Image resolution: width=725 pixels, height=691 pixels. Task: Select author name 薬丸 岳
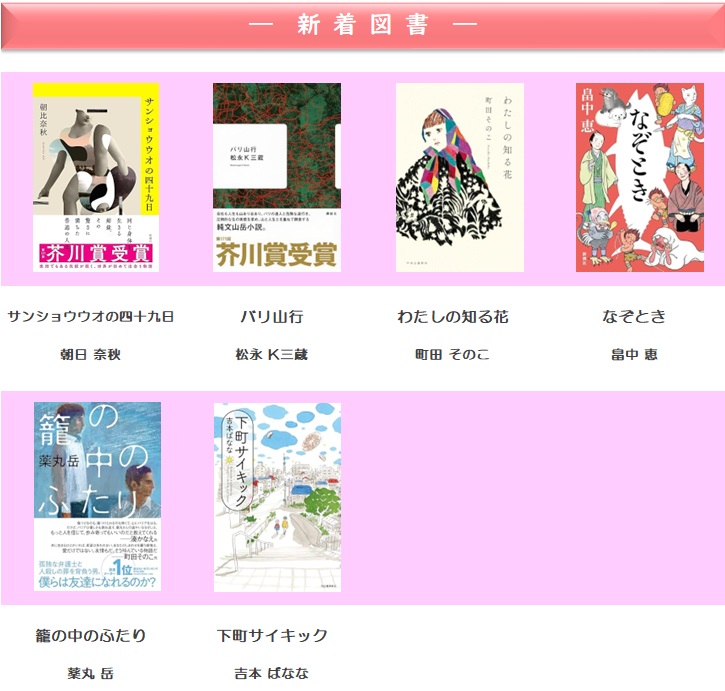coord(91,673)
